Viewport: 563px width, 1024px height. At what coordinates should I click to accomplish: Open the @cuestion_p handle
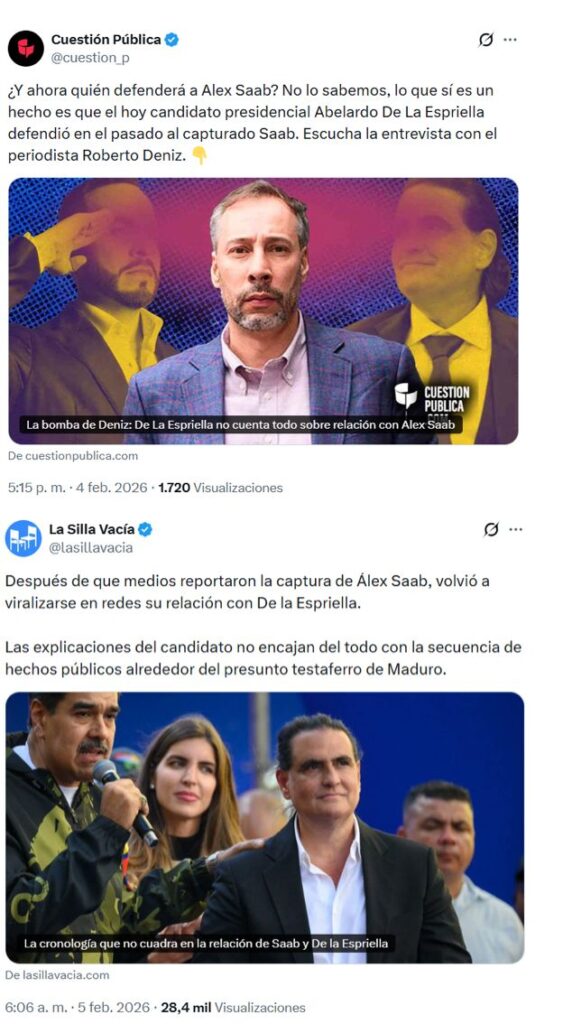click(x=90, y=58)
